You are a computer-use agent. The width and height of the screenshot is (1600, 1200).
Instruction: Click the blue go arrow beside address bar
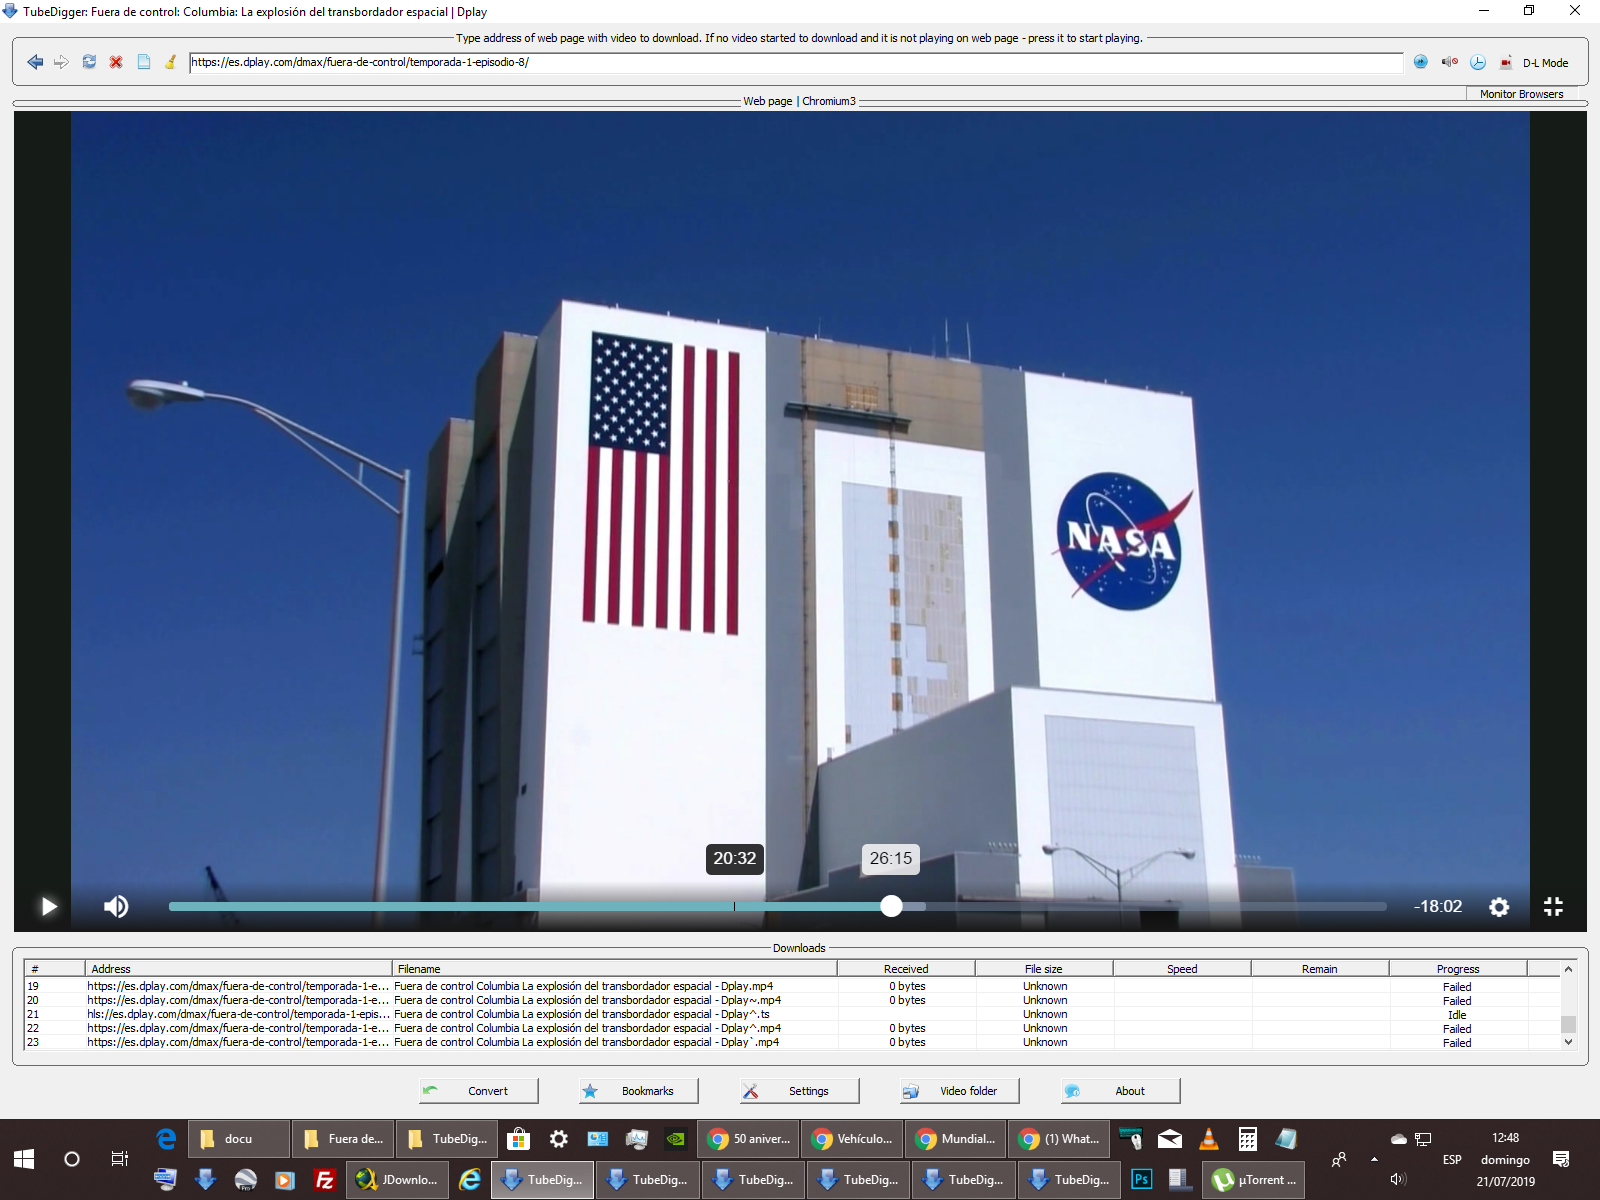[1420, 62]
